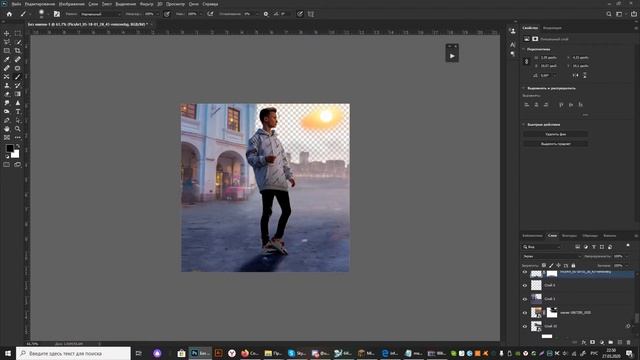Show more align options three dots
The image size is (640, 360).
coord(585,115)
